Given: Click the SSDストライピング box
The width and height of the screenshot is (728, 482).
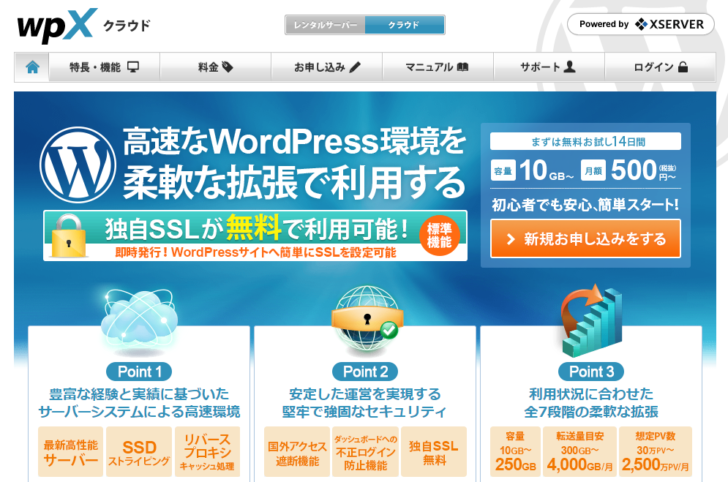Looking at the screenshot, I should point(139,452).
